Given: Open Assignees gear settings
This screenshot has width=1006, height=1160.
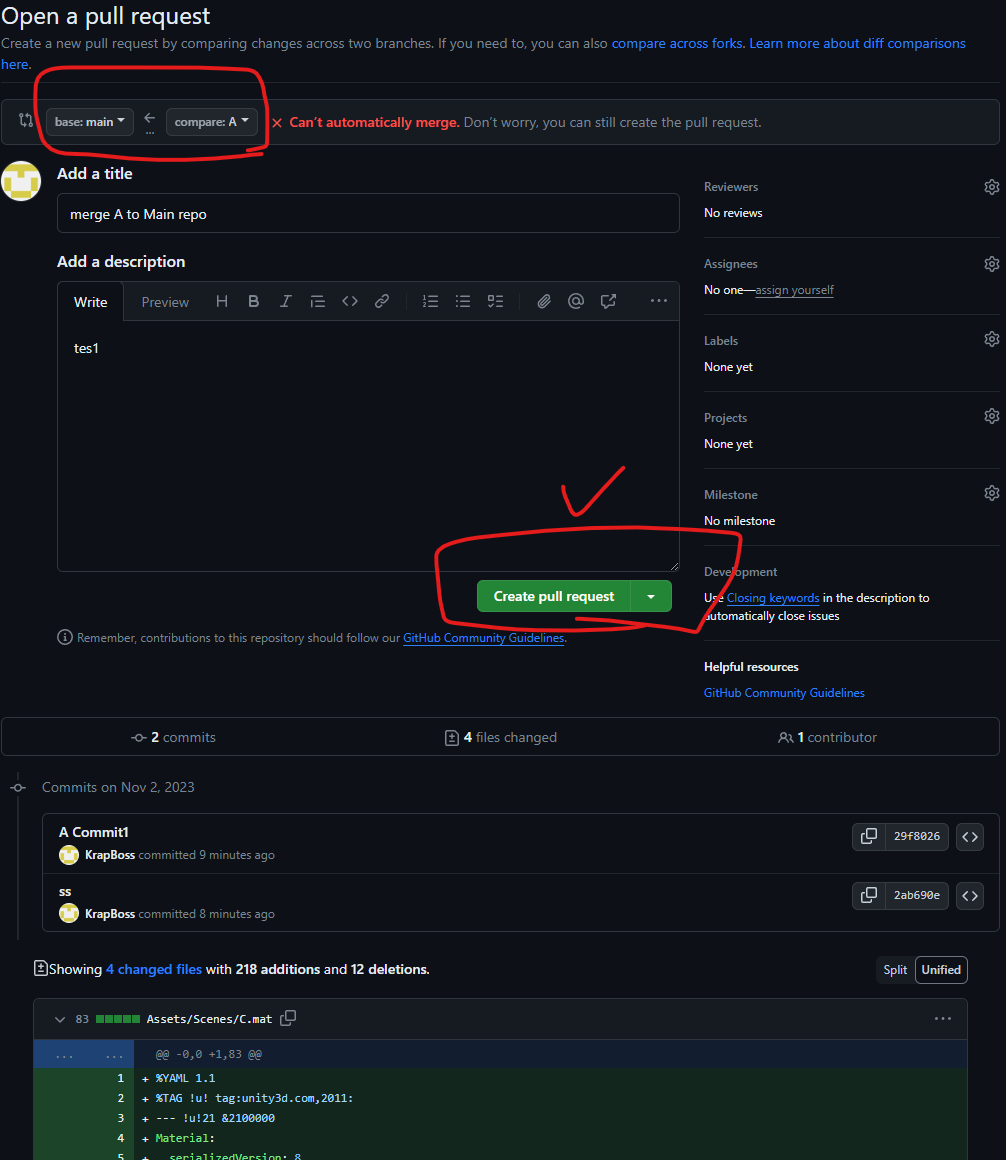Looking at the screenshot, I should (991, 264).
